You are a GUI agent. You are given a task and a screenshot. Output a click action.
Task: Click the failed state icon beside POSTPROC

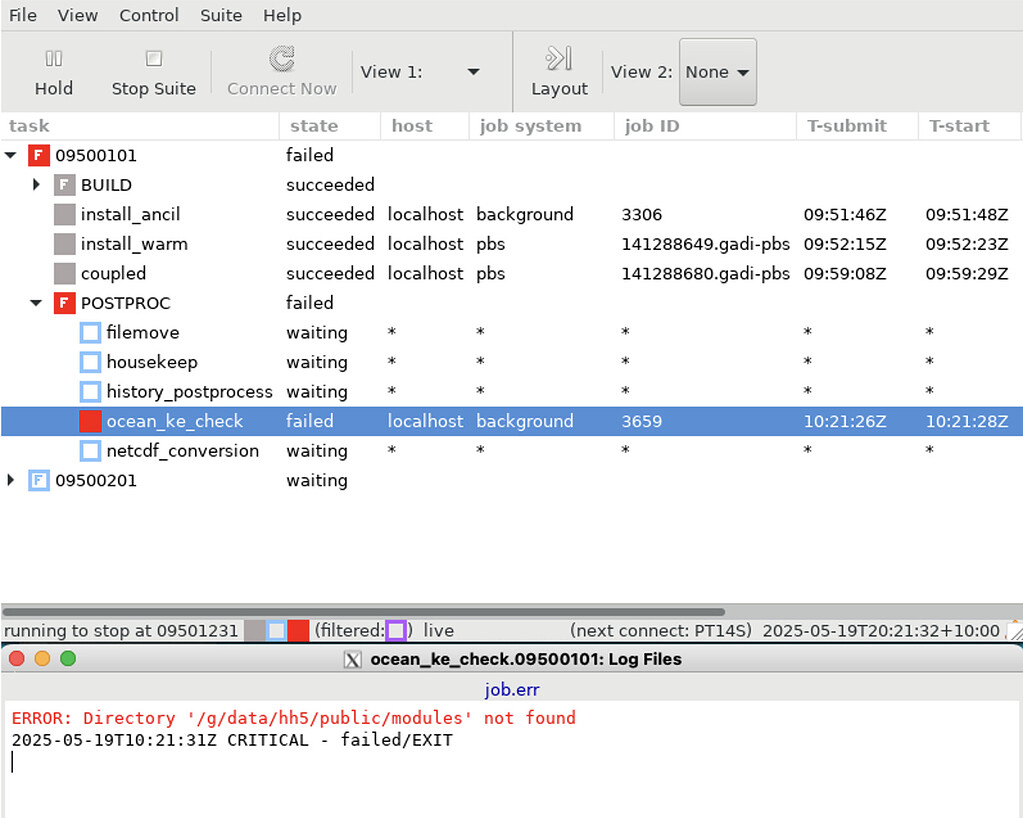(64, 303)
